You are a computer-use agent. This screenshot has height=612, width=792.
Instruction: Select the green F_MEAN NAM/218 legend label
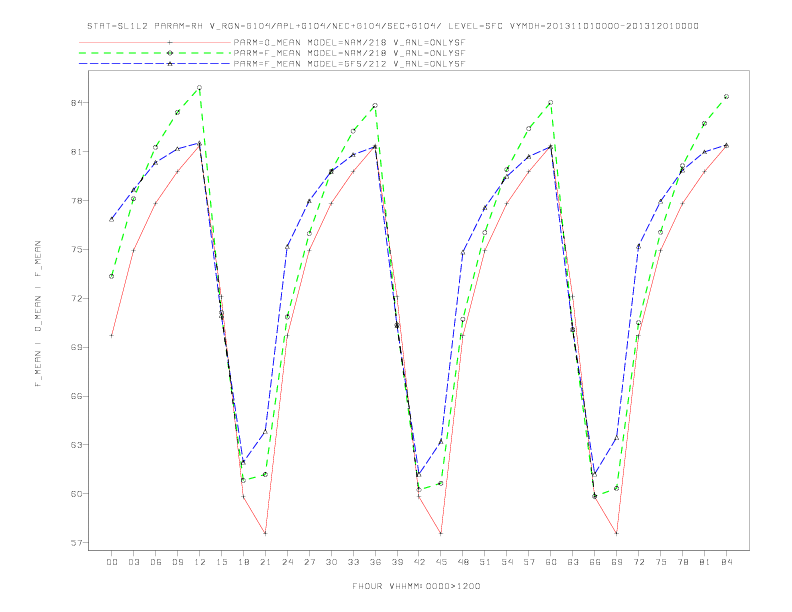[349, 53]
